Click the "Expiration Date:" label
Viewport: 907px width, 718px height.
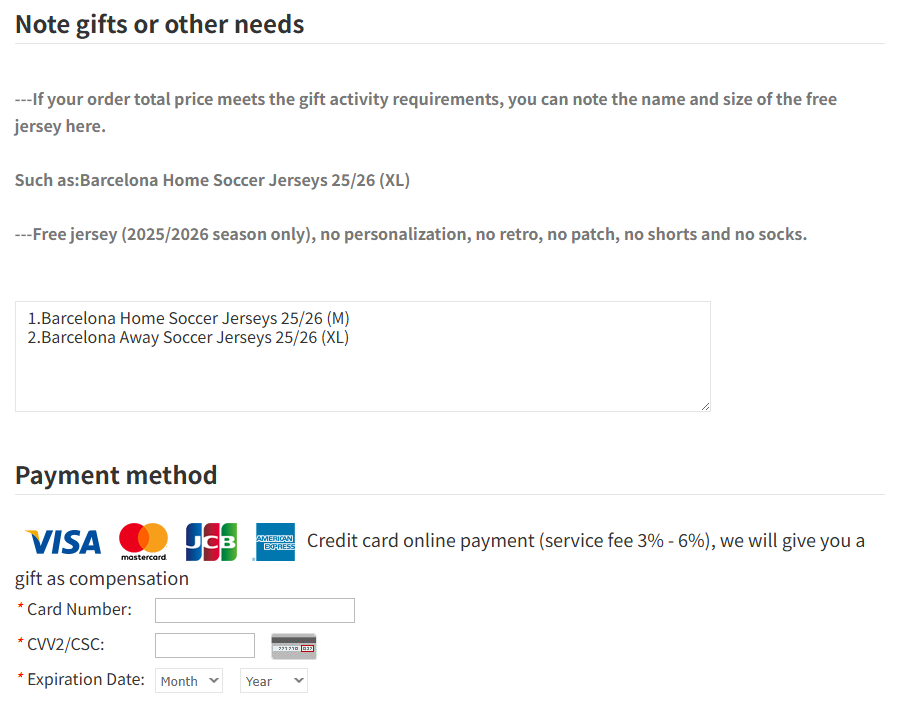pos(86,679)
